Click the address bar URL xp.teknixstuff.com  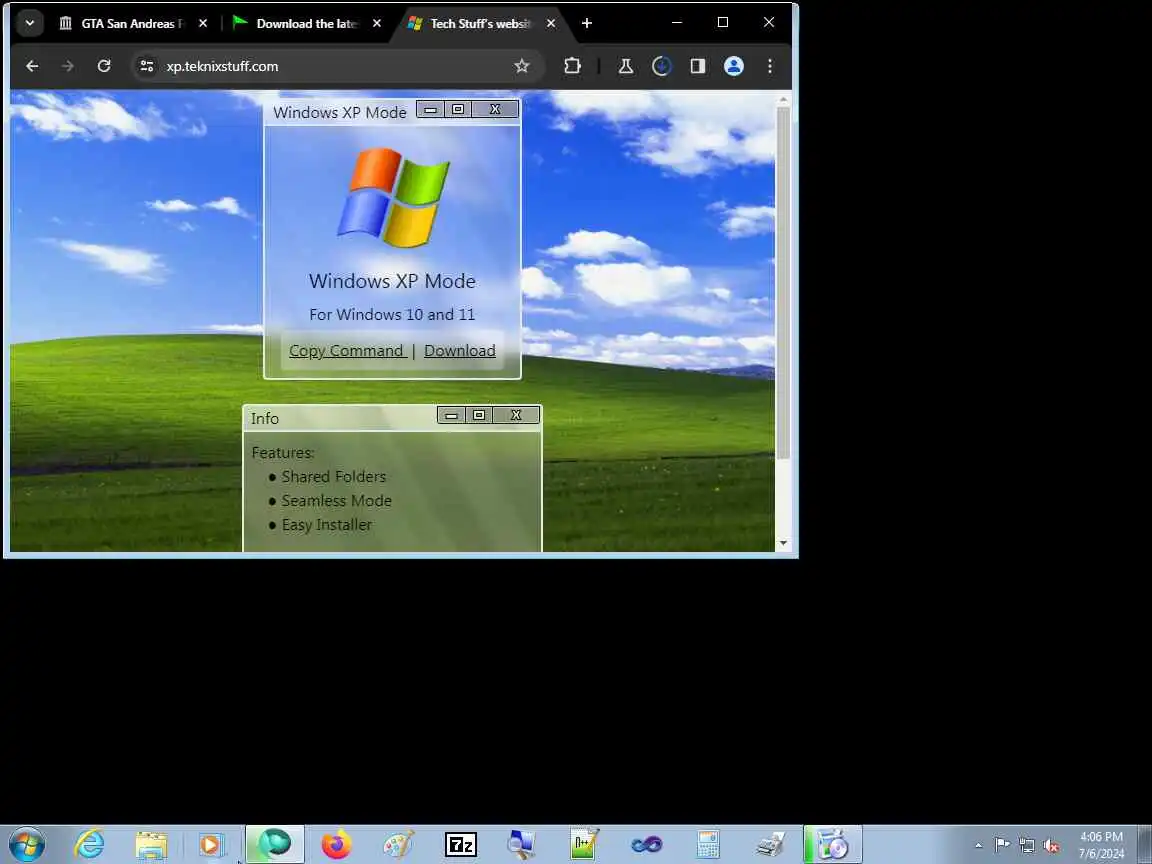pos(222,66)
